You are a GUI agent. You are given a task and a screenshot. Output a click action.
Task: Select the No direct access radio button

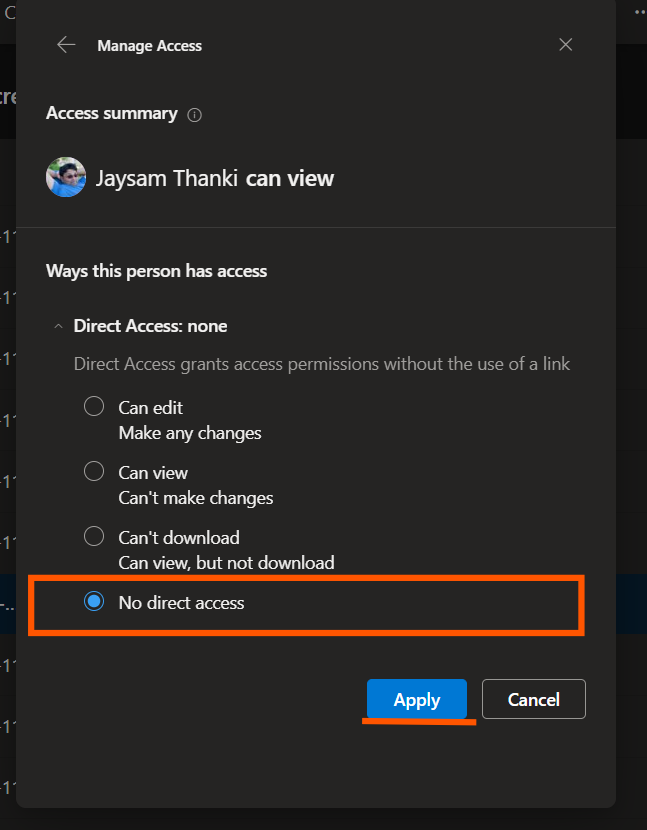point(94,602)
